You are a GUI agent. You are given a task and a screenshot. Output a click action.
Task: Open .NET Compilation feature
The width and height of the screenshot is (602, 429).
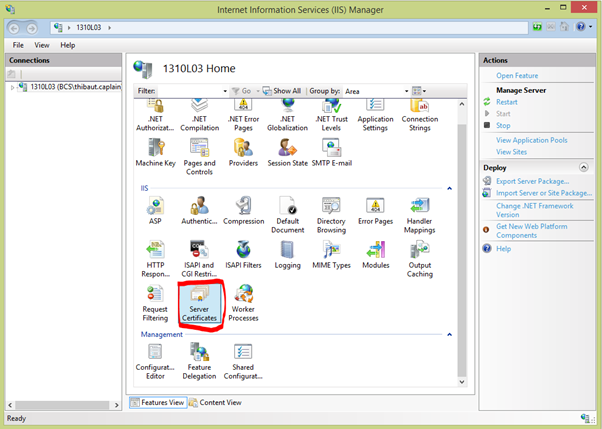click(x=199, y=116)
